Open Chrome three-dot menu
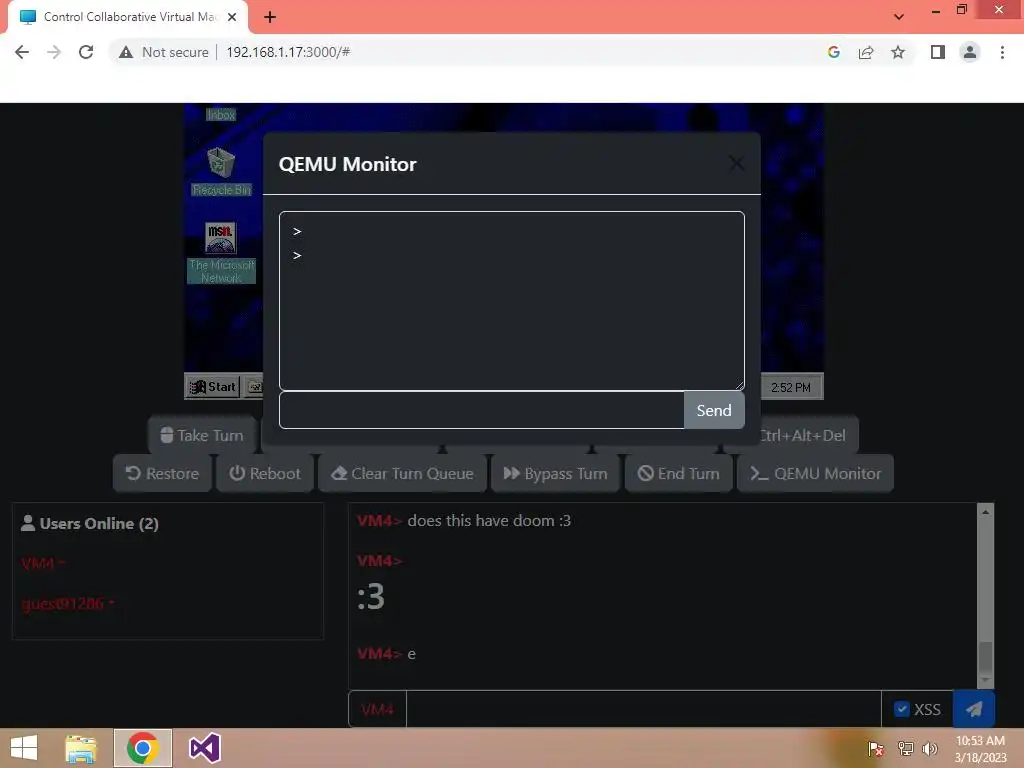This screenshot has height=768, width=1024. [x=1002, y=52]
